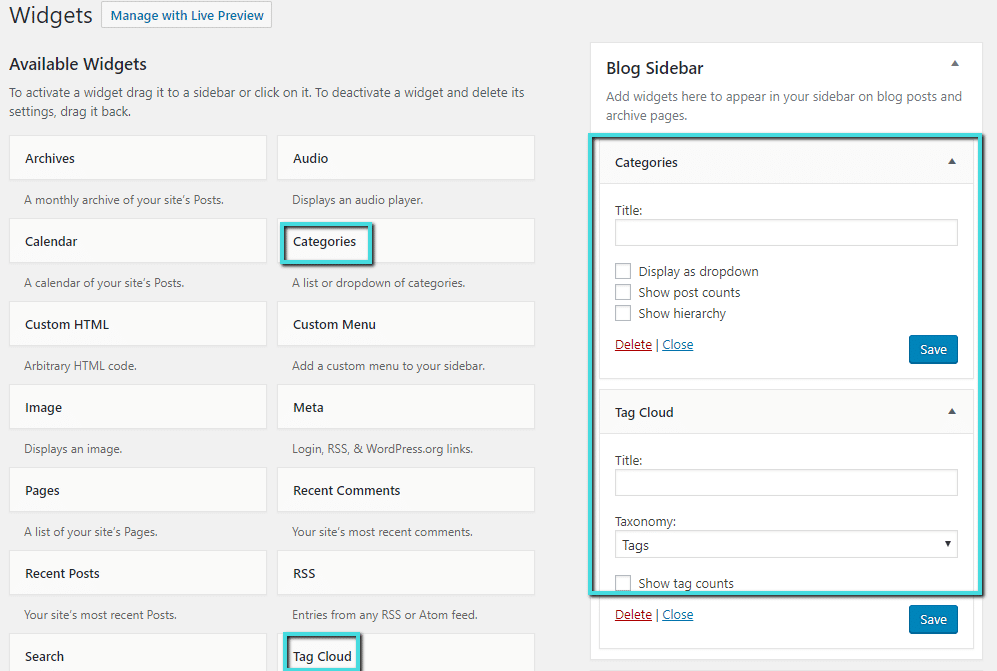
Task: Collapse the Tag Cloud widget settings
Action: [952, 412]
